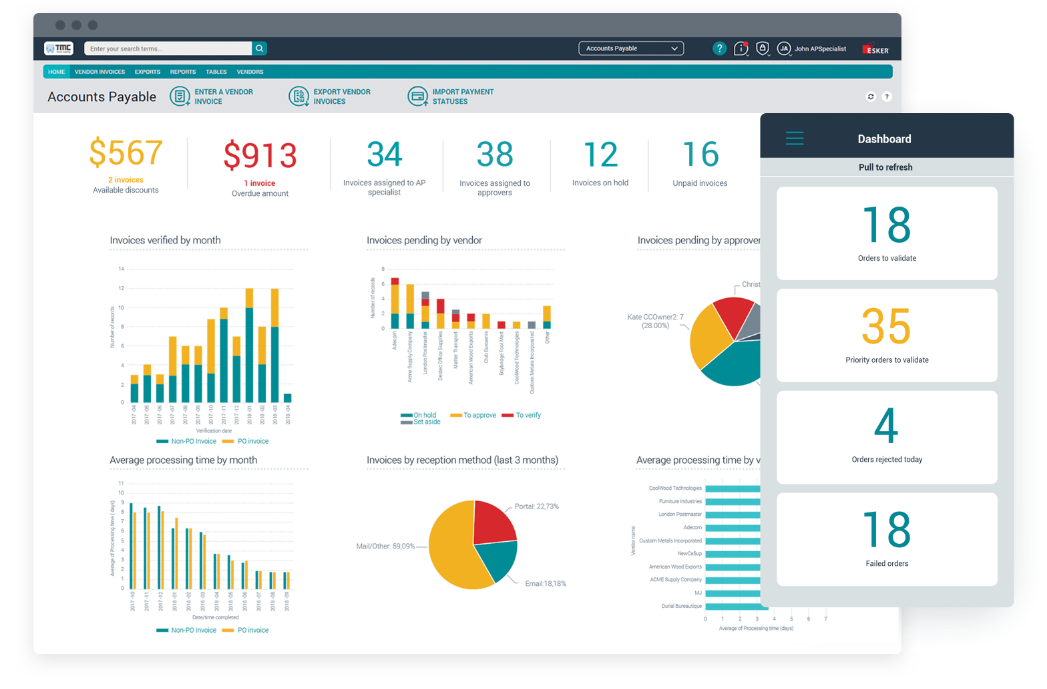Select the Enter a Vendor Invoice icon

click(181, 95)
